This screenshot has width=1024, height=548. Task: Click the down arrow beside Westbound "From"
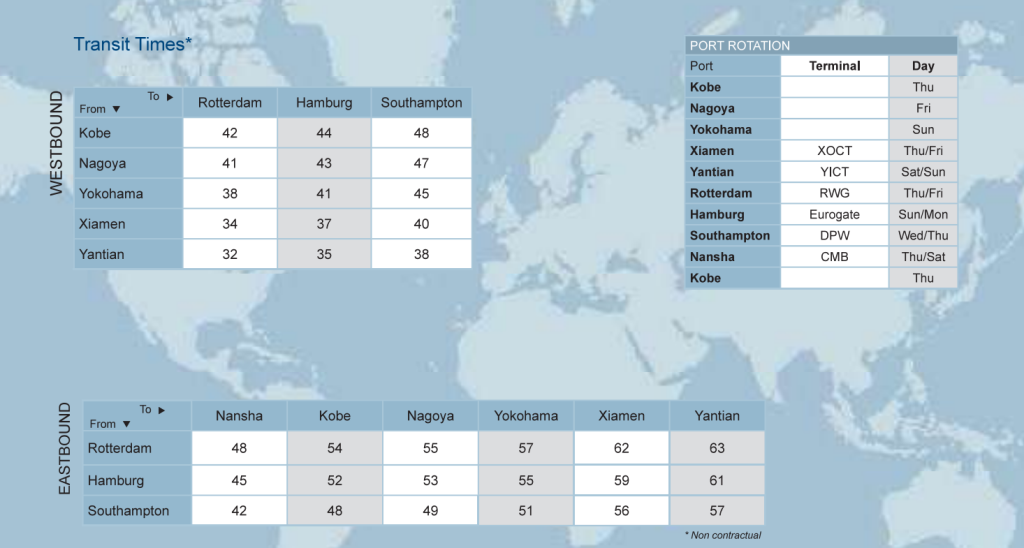pos(116,109)
